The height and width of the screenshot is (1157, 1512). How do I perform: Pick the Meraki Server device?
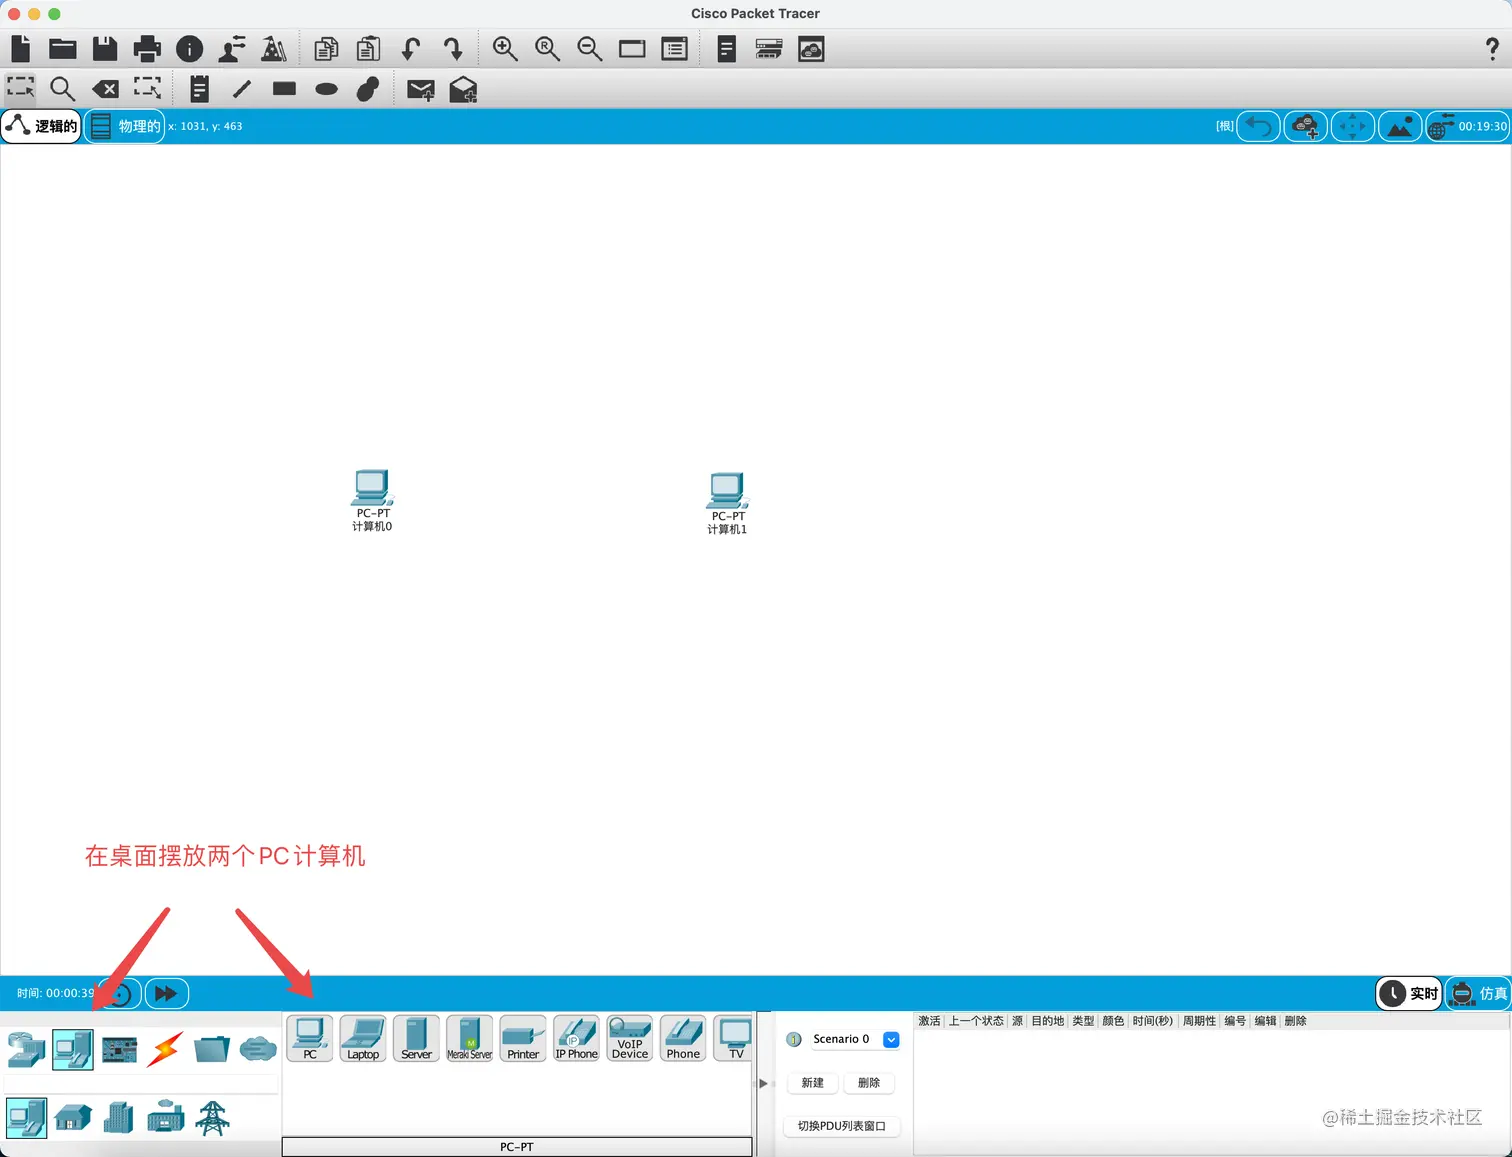pyautogui.click(x=470, y=1038)
